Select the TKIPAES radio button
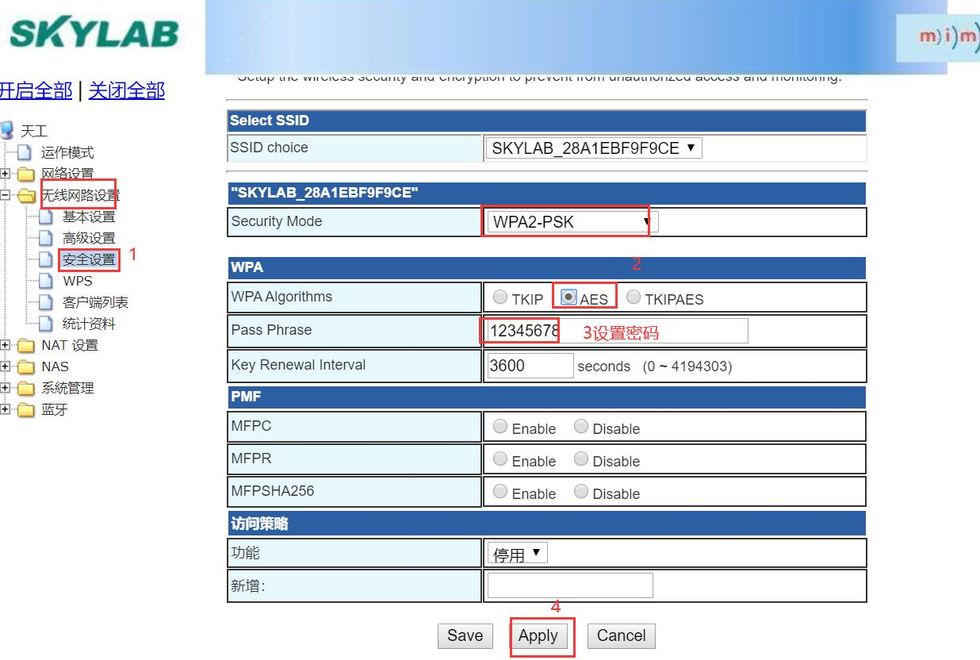The height and width of the screenshot is (660, 980). (x=633, y=297)
